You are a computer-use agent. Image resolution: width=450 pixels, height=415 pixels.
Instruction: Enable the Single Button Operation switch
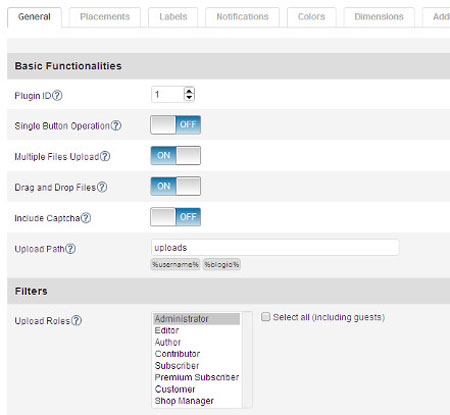(176, 125)
